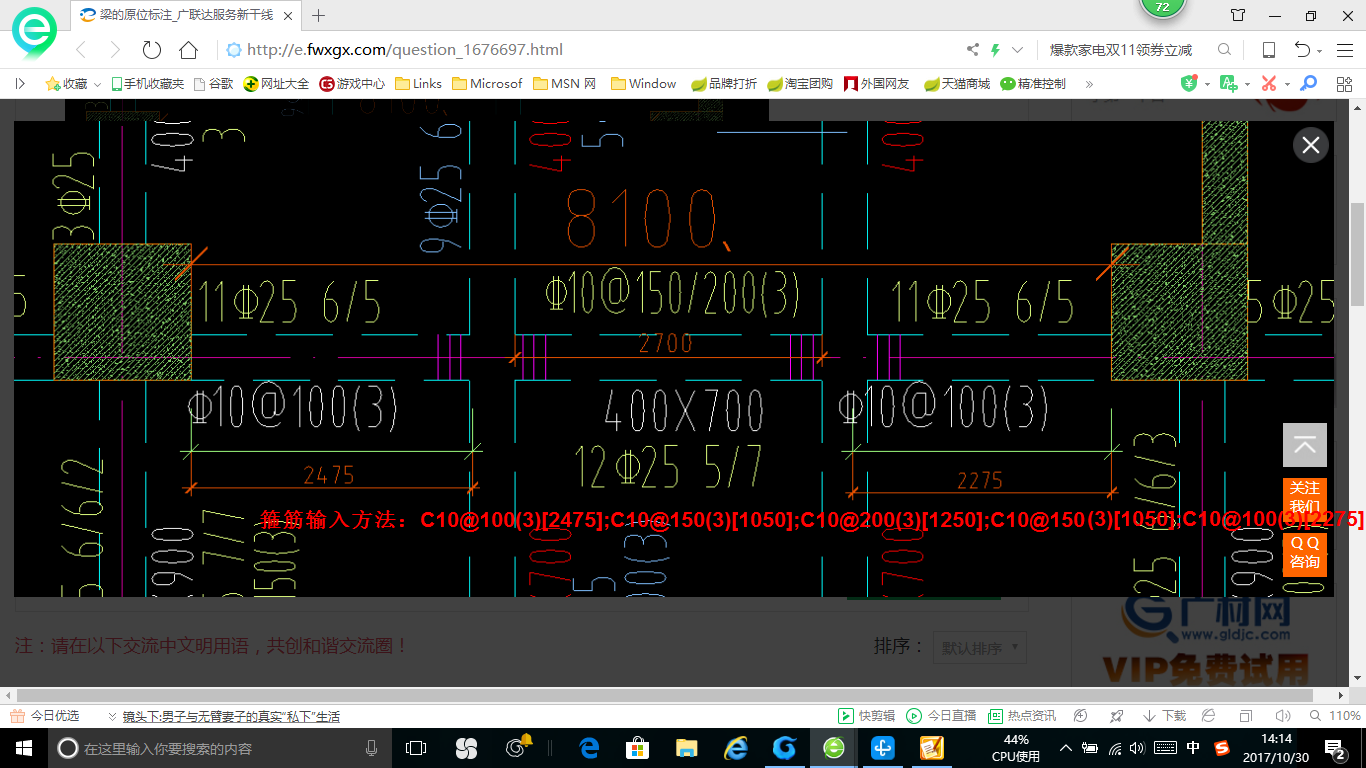Screen dimensions: 1366x768
Task: Open Task View in the taskbar
Action: (416, 748)
